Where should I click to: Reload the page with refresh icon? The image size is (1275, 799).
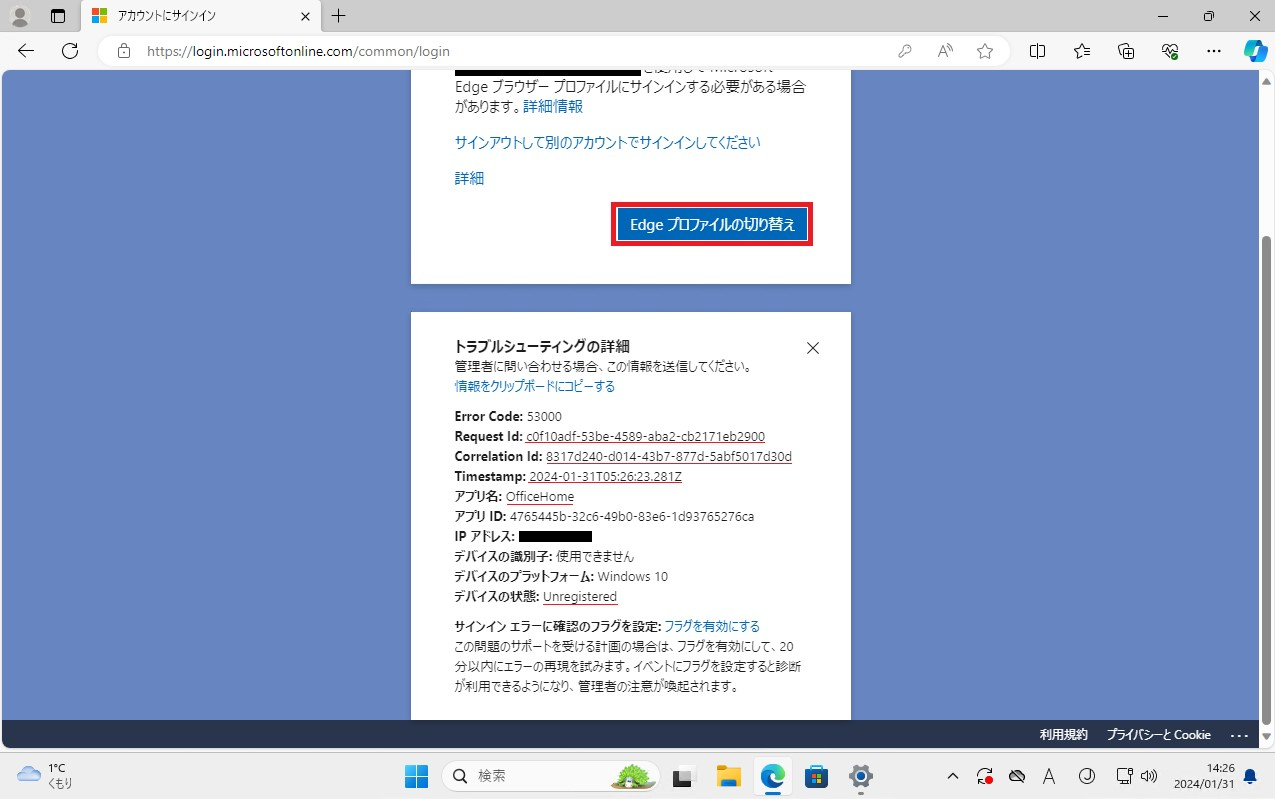tap(70, 51)
